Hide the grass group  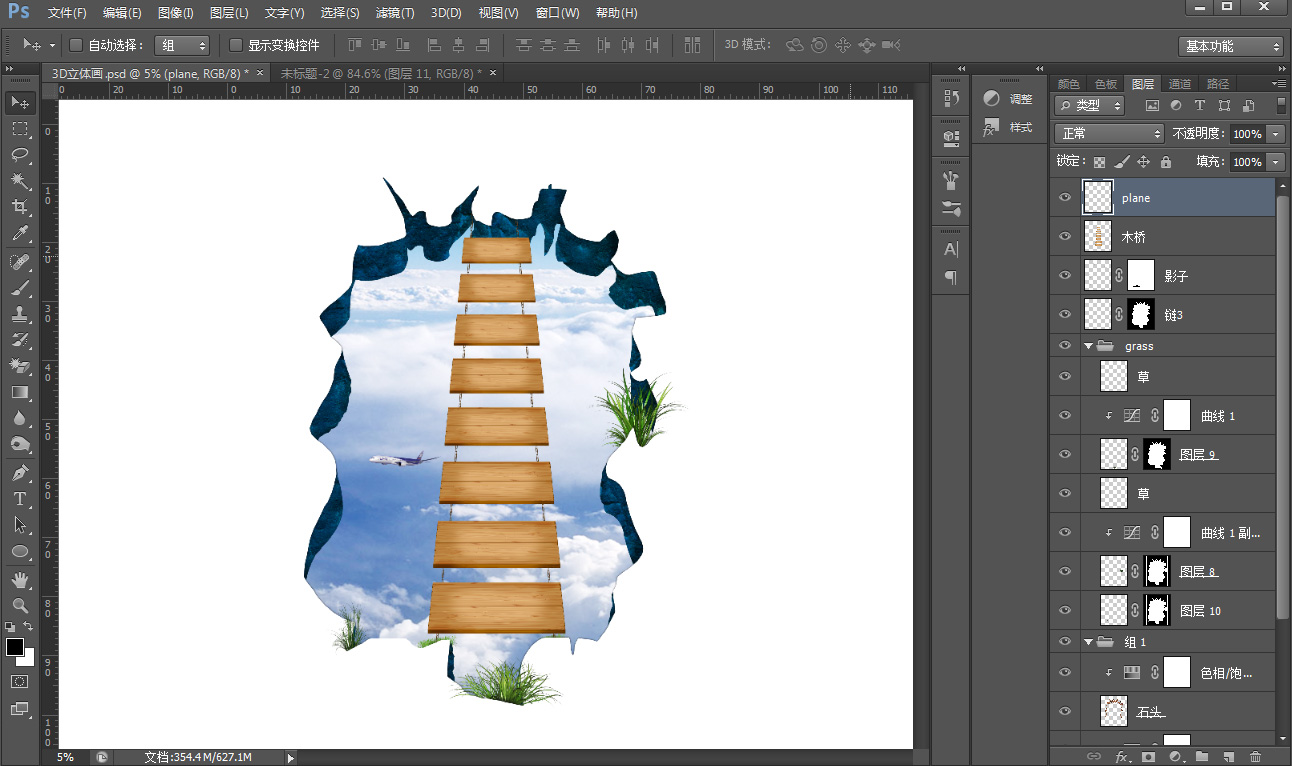coord(1065,346)
